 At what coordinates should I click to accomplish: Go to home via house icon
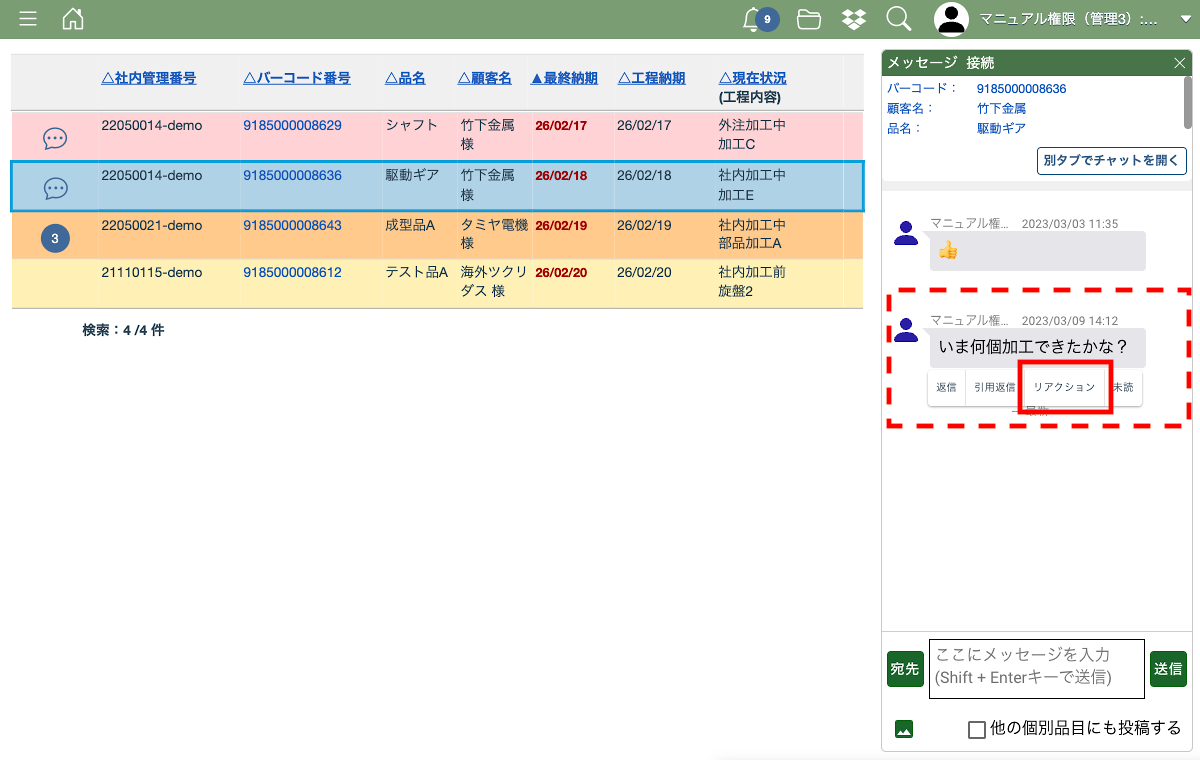[x=73, y=19]
